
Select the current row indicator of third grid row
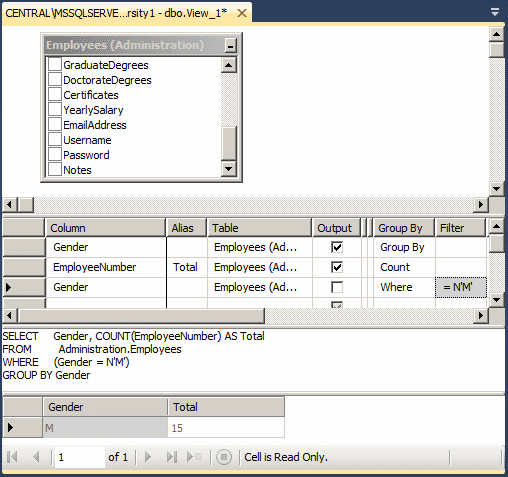click(24, 287)
